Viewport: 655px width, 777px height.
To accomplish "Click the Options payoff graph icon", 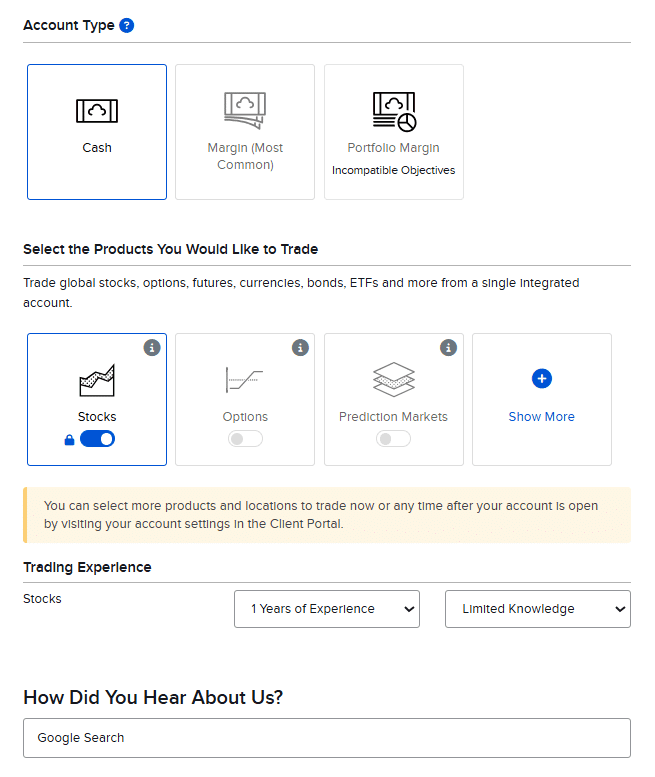I will point(244,380).
